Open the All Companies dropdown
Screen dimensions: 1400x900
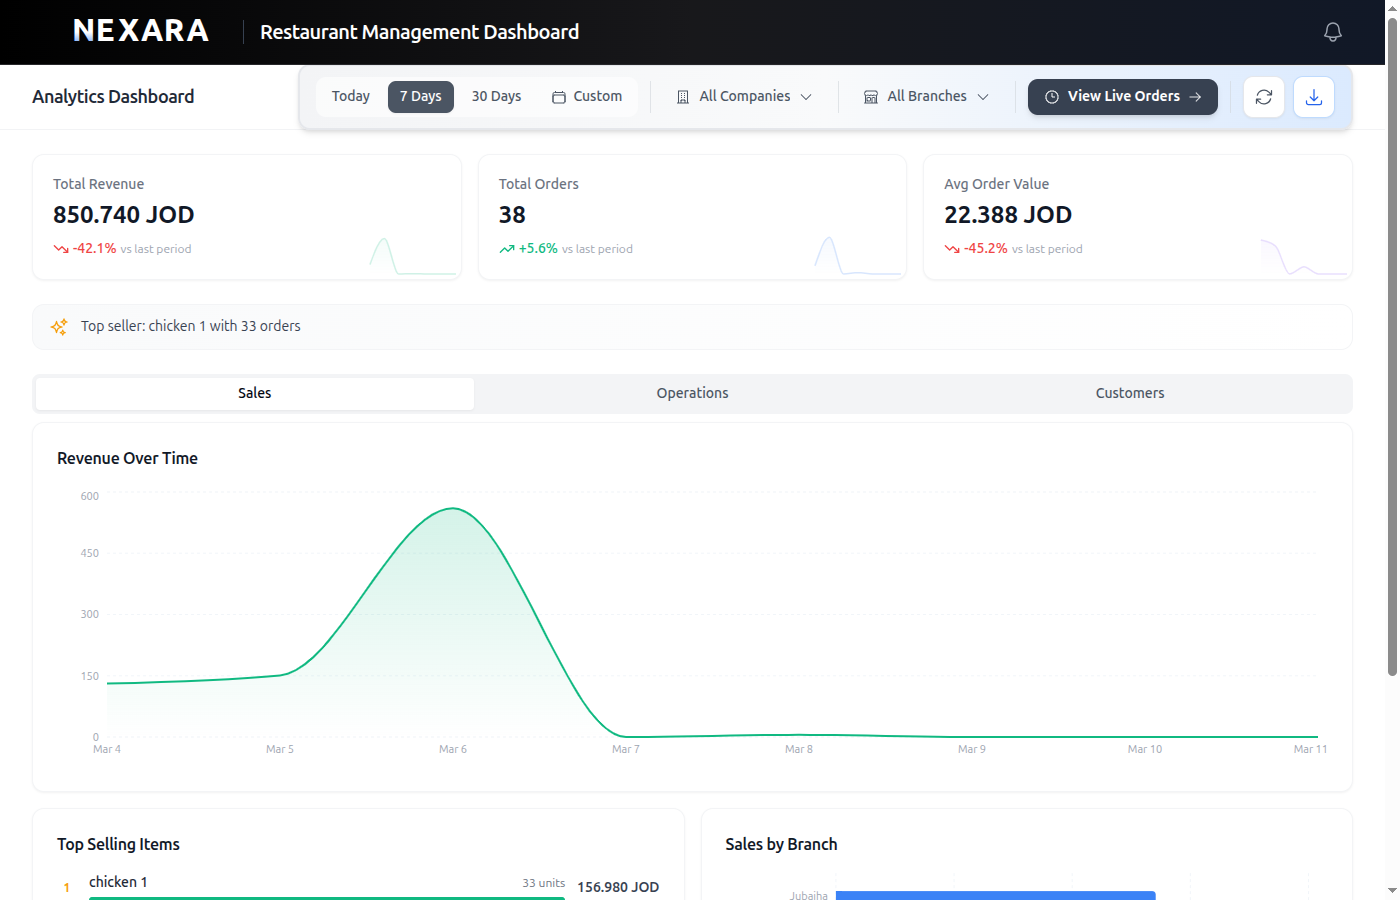pyautogui.click(x=745, y=97)
